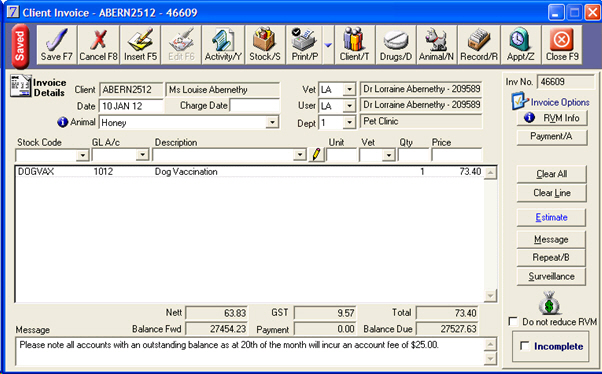The height and width of the screenshot is (374, 602).
Task: Click the red Saved status indicator
Action: click(20, 46)
